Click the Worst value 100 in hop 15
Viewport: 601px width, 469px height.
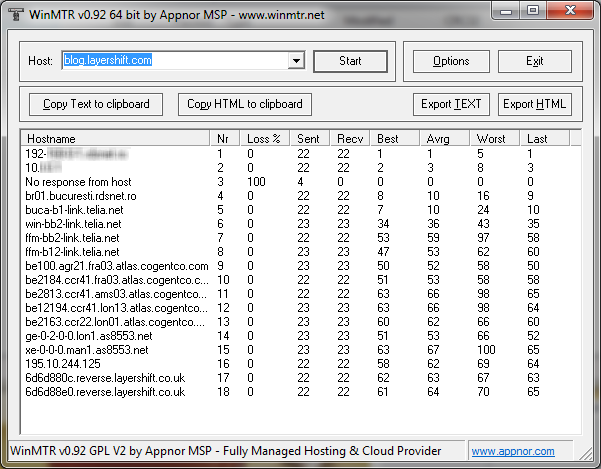click(486, 350)
